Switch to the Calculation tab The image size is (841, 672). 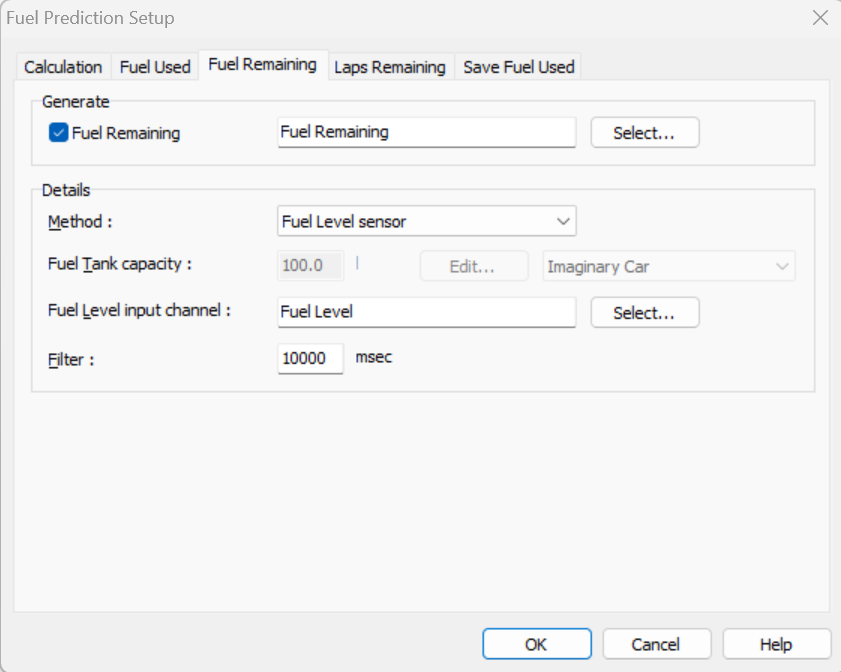[63, 67]
